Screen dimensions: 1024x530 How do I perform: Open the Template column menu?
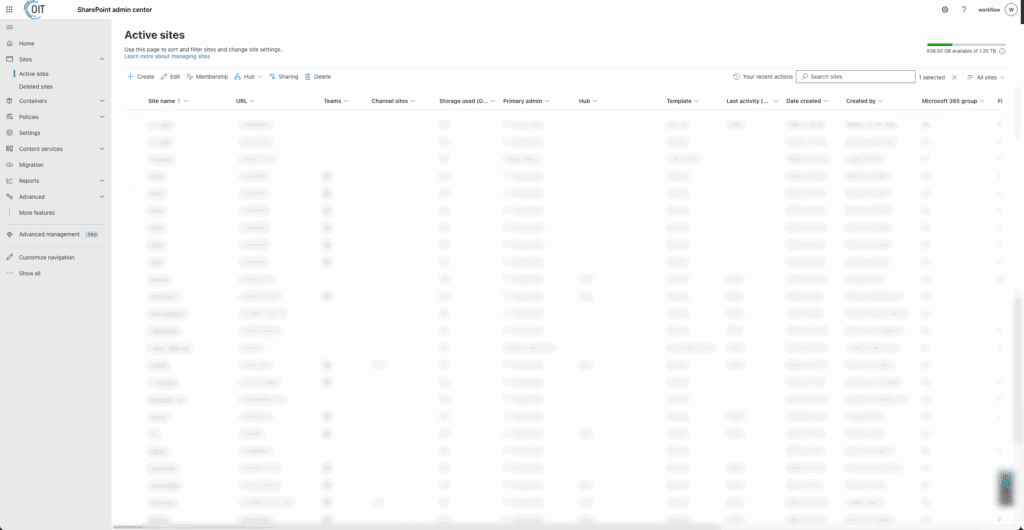(683, 101)
